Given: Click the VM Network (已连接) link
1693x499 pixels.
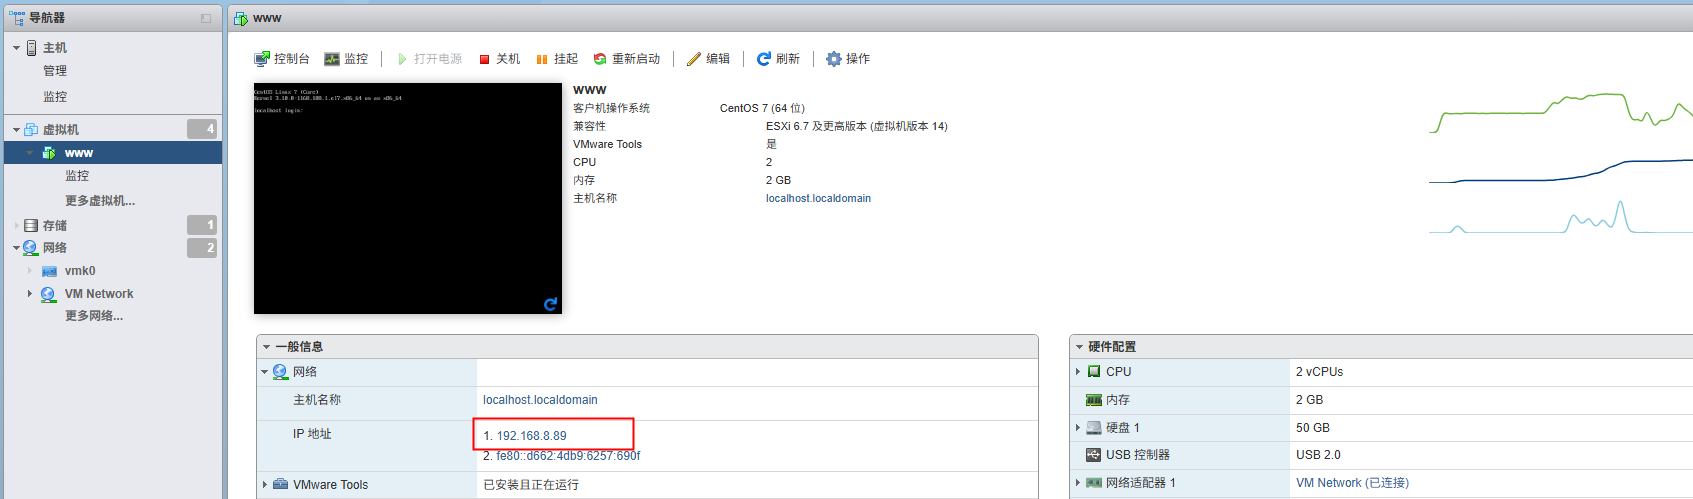Looking at the screenshot, I should [1352, 483].
